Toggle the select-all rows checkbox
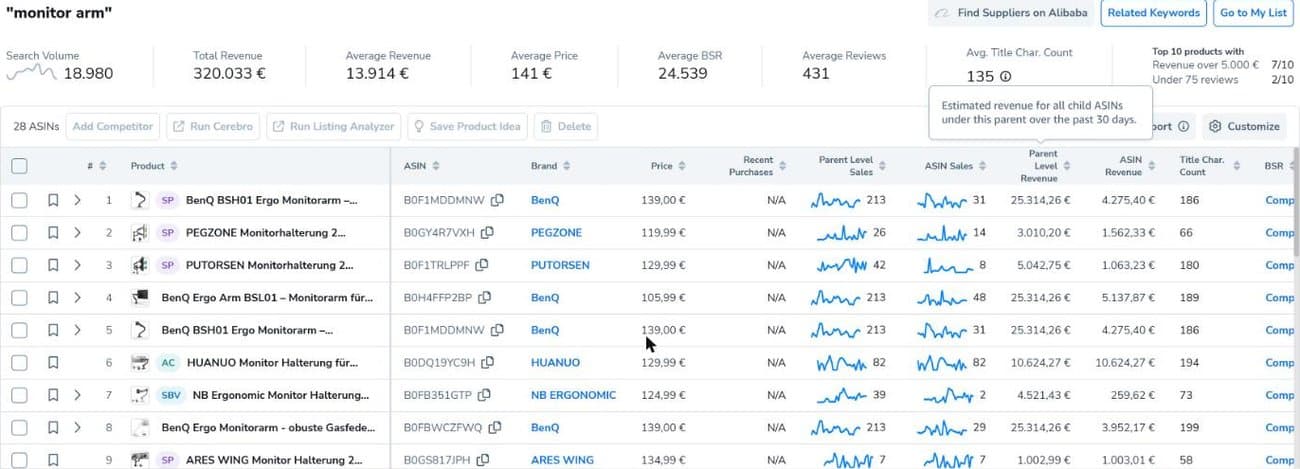Viewport: 1300px width, 469px height. pos(19,166)
